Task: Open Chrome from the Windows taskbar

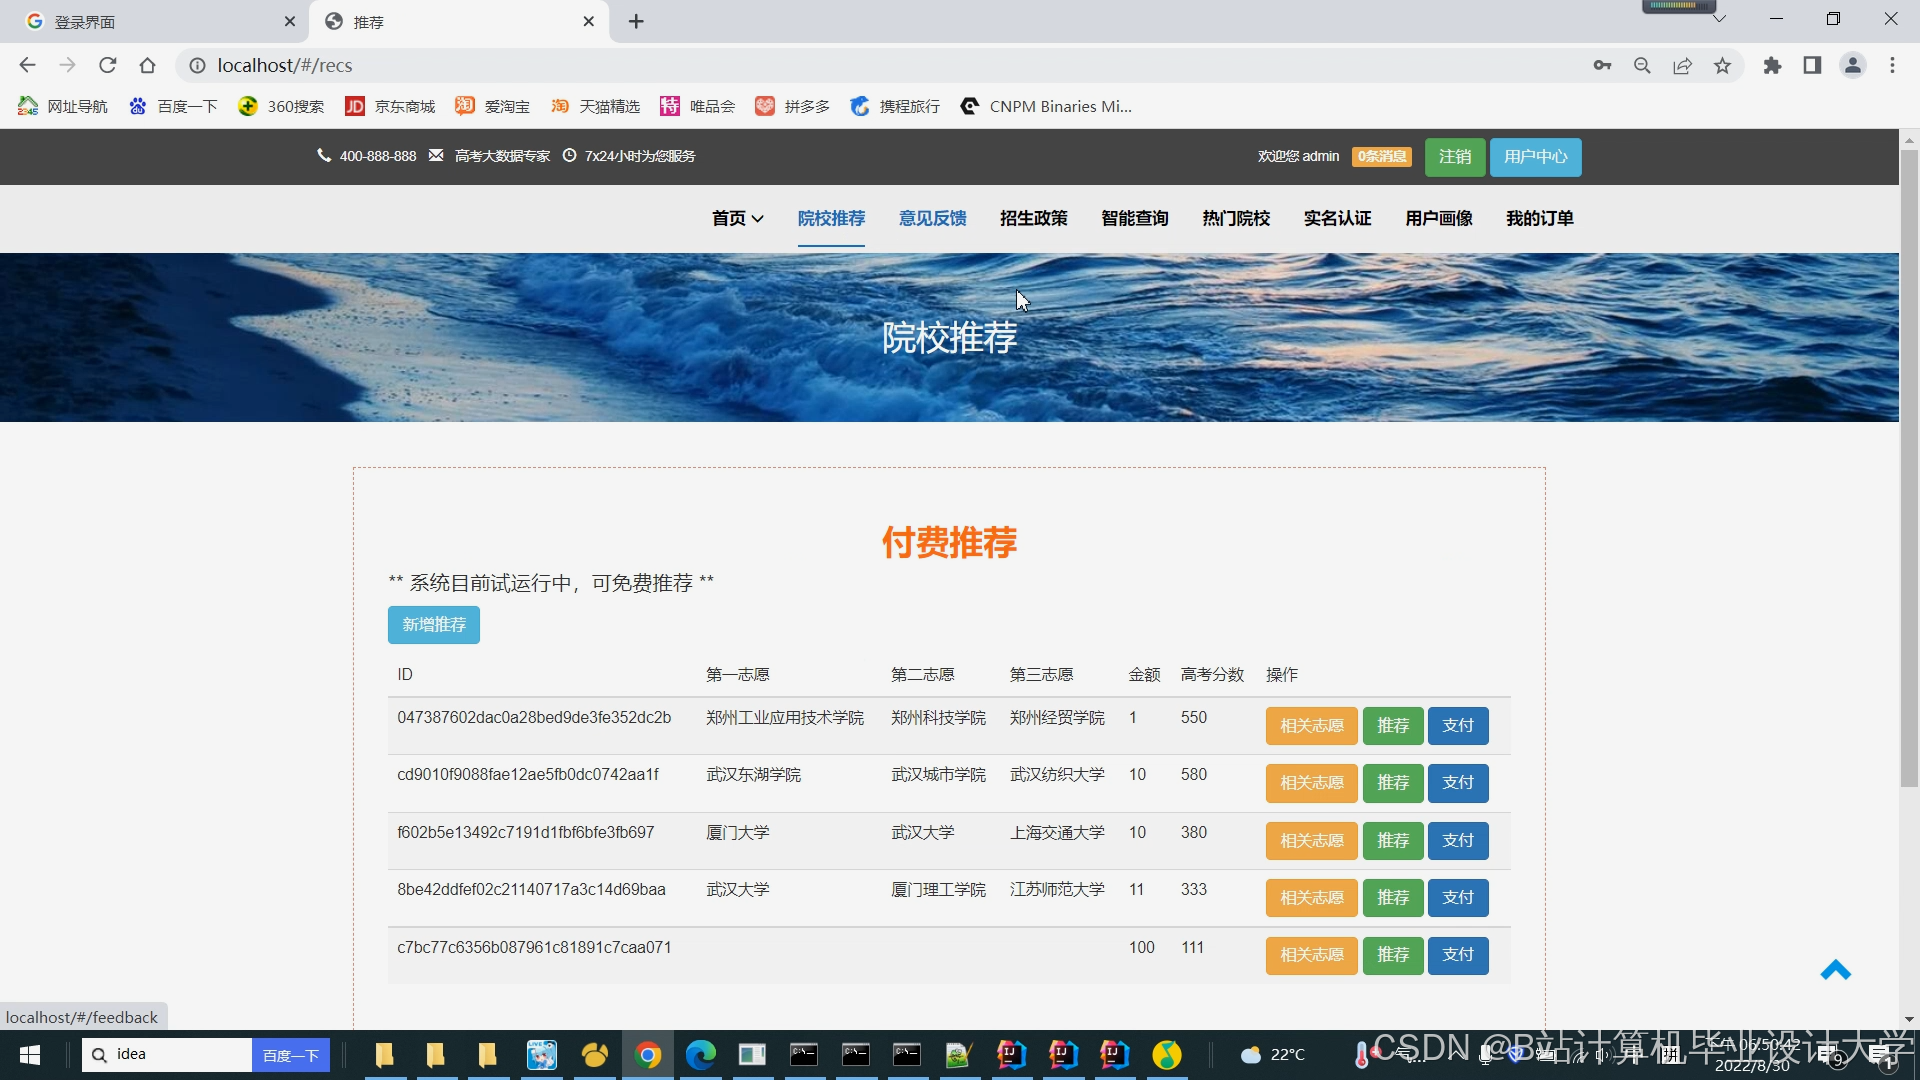Action: click(x=647, y=1055)
